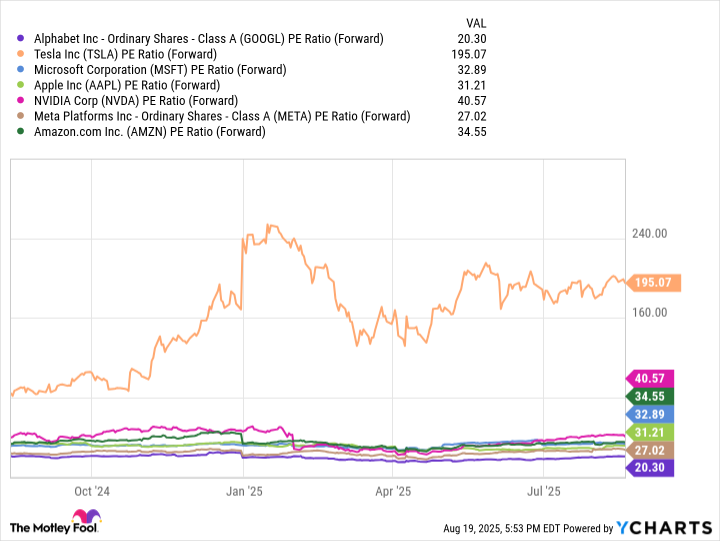Click the YCharts logo

click(x=664, y=528)
